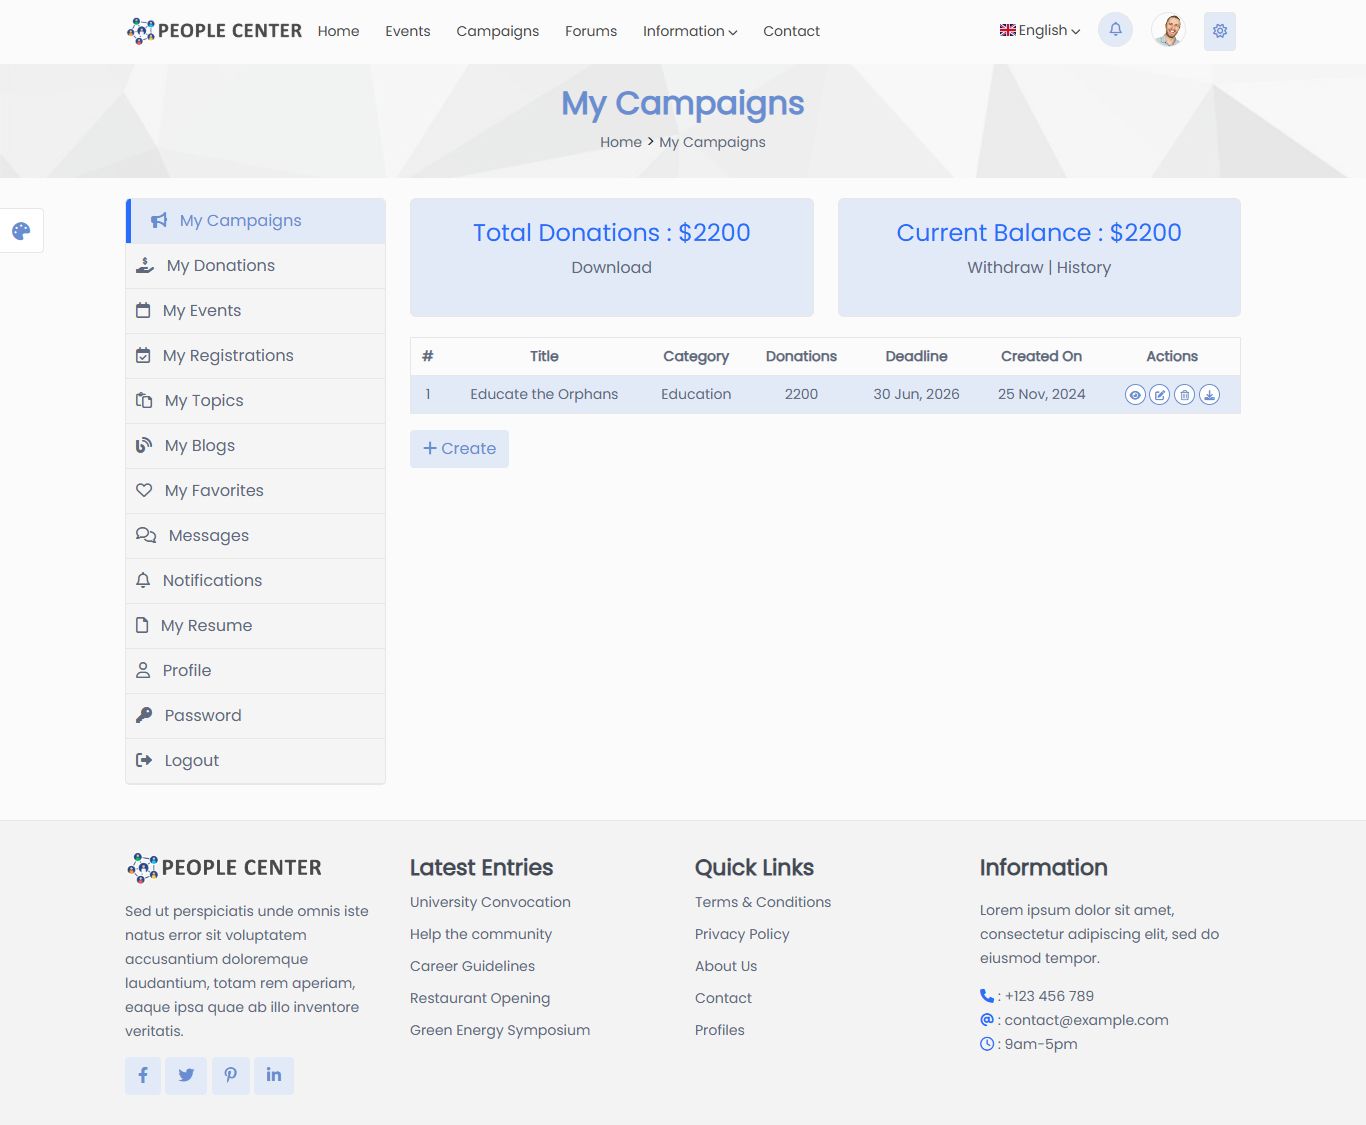Open Terms & Conditions quick link

click(763, 902)
